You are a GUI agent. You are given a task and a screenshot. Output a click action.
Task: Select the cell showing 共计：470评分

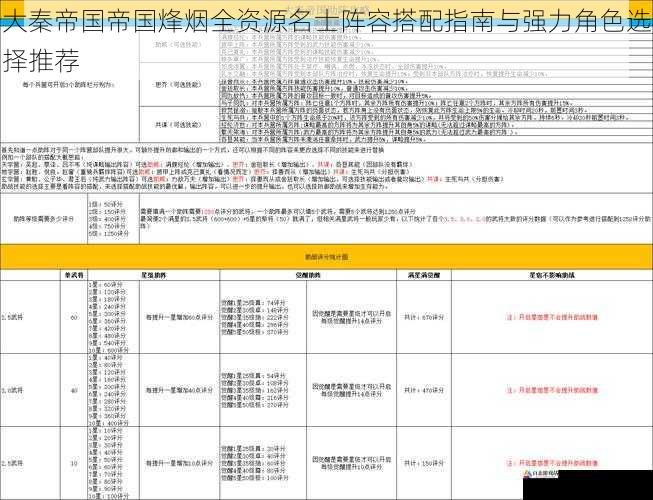pos(424,391)
